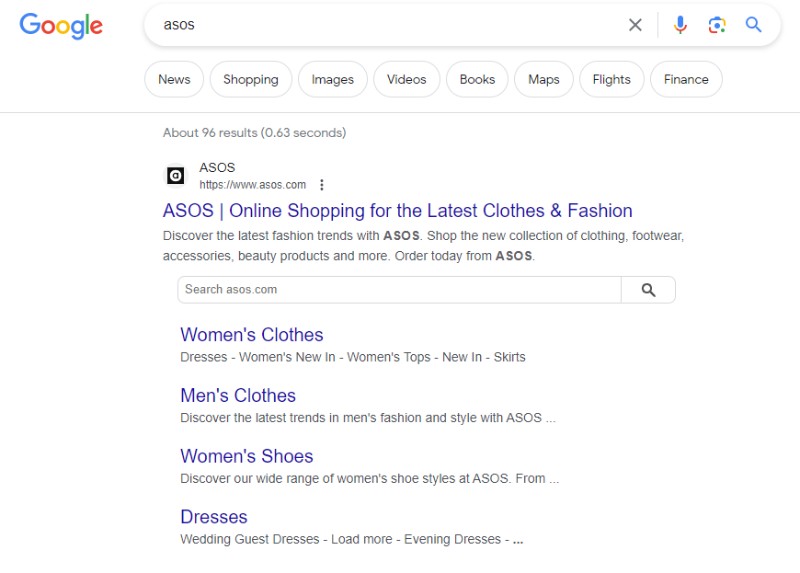
Task: Click Discover the latest fashion trends description
Action: point(423,246)
